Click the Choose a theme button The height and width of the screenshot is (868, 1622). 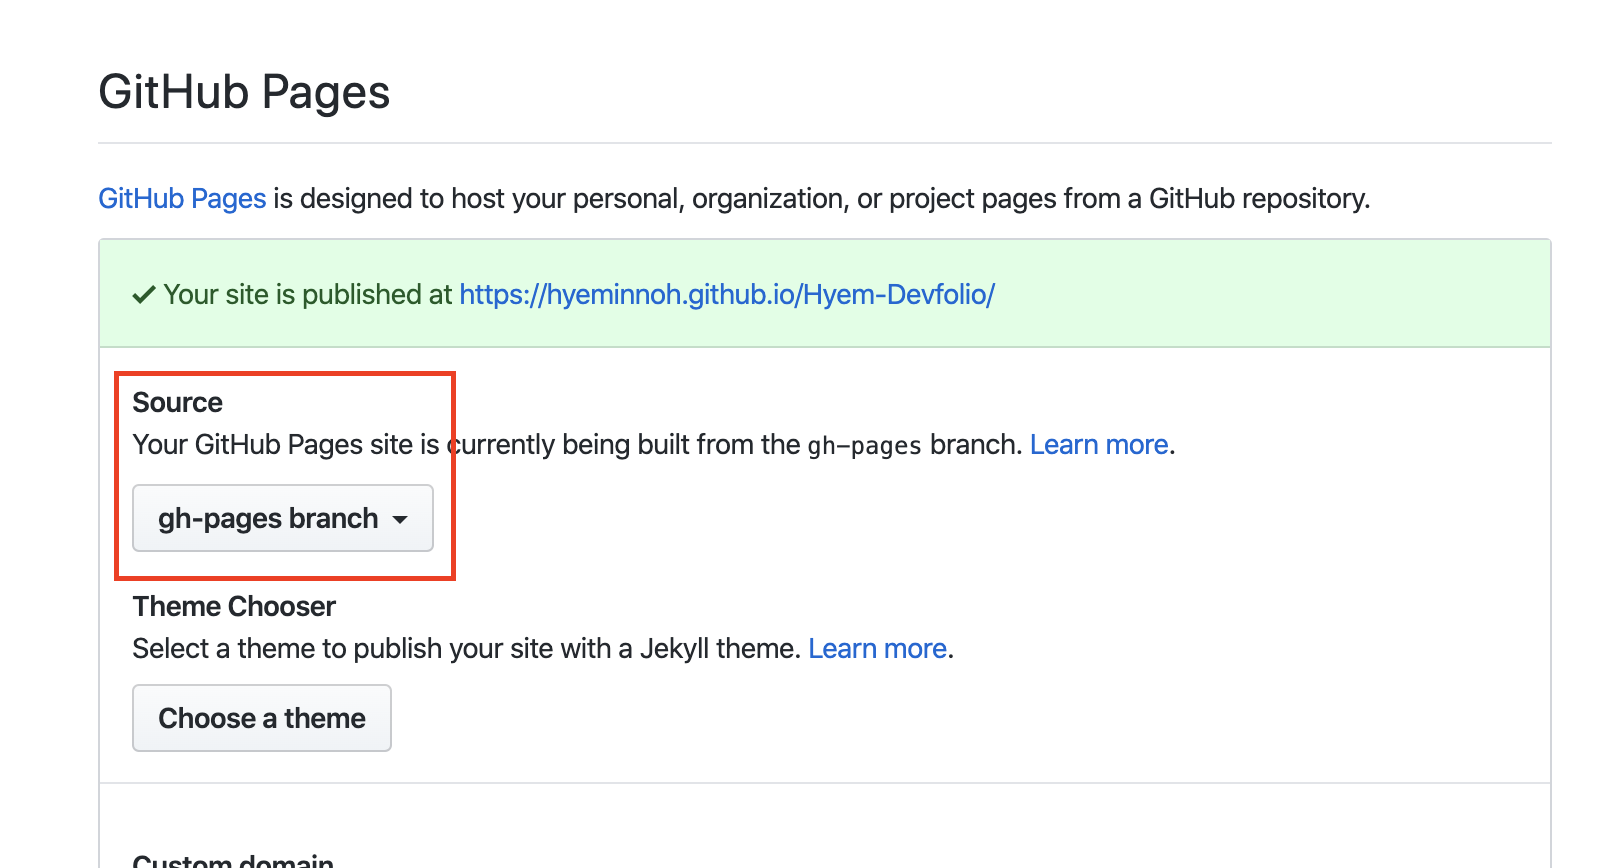pos(262,718)
